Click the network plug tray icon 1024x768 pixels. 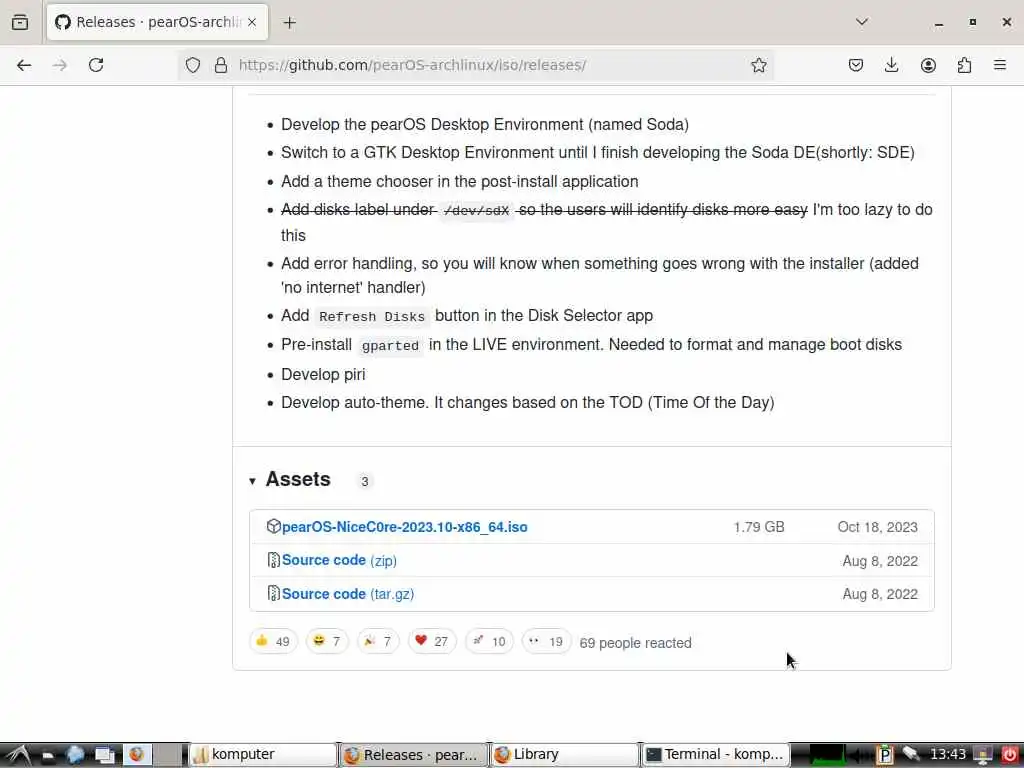910,755
